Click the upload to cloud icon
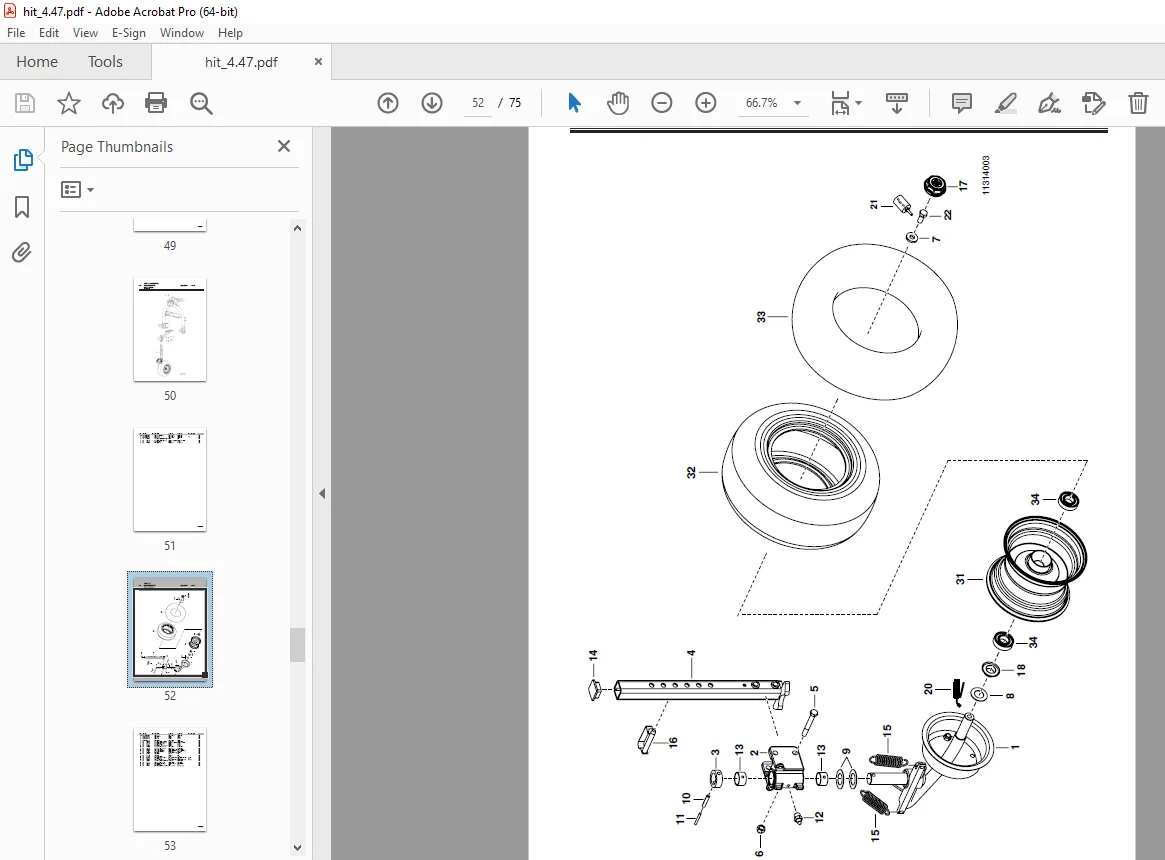 coord(113,103)
